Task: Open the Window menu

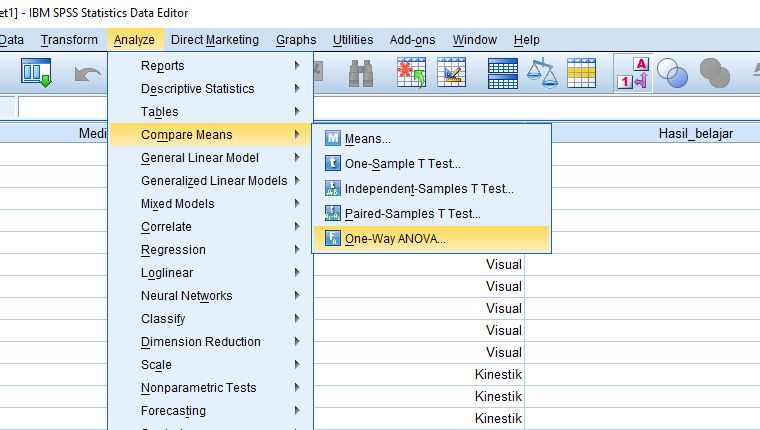Action: coord(475,40)
